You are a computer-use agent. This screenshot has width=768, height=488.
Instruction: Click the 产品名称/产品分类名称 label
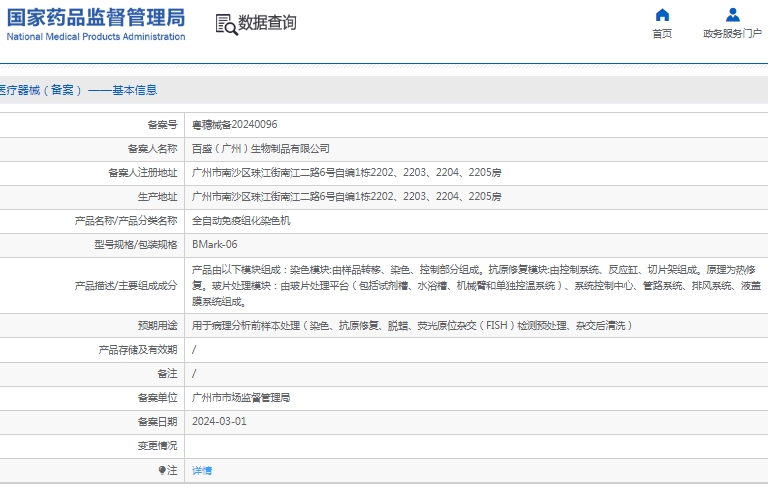point(126,221)
